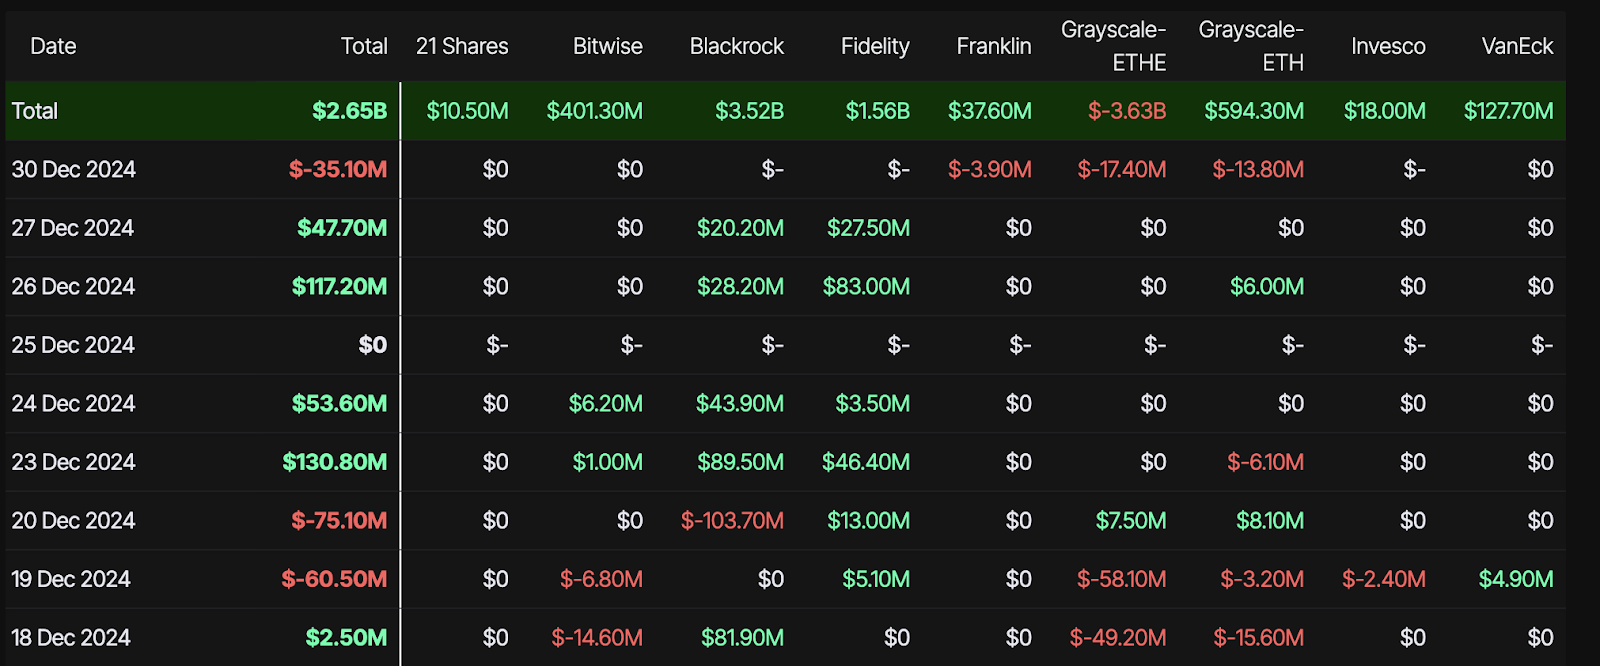Select the $127.70M VanEck total
1600x666 pixels.
point(1509,111)
